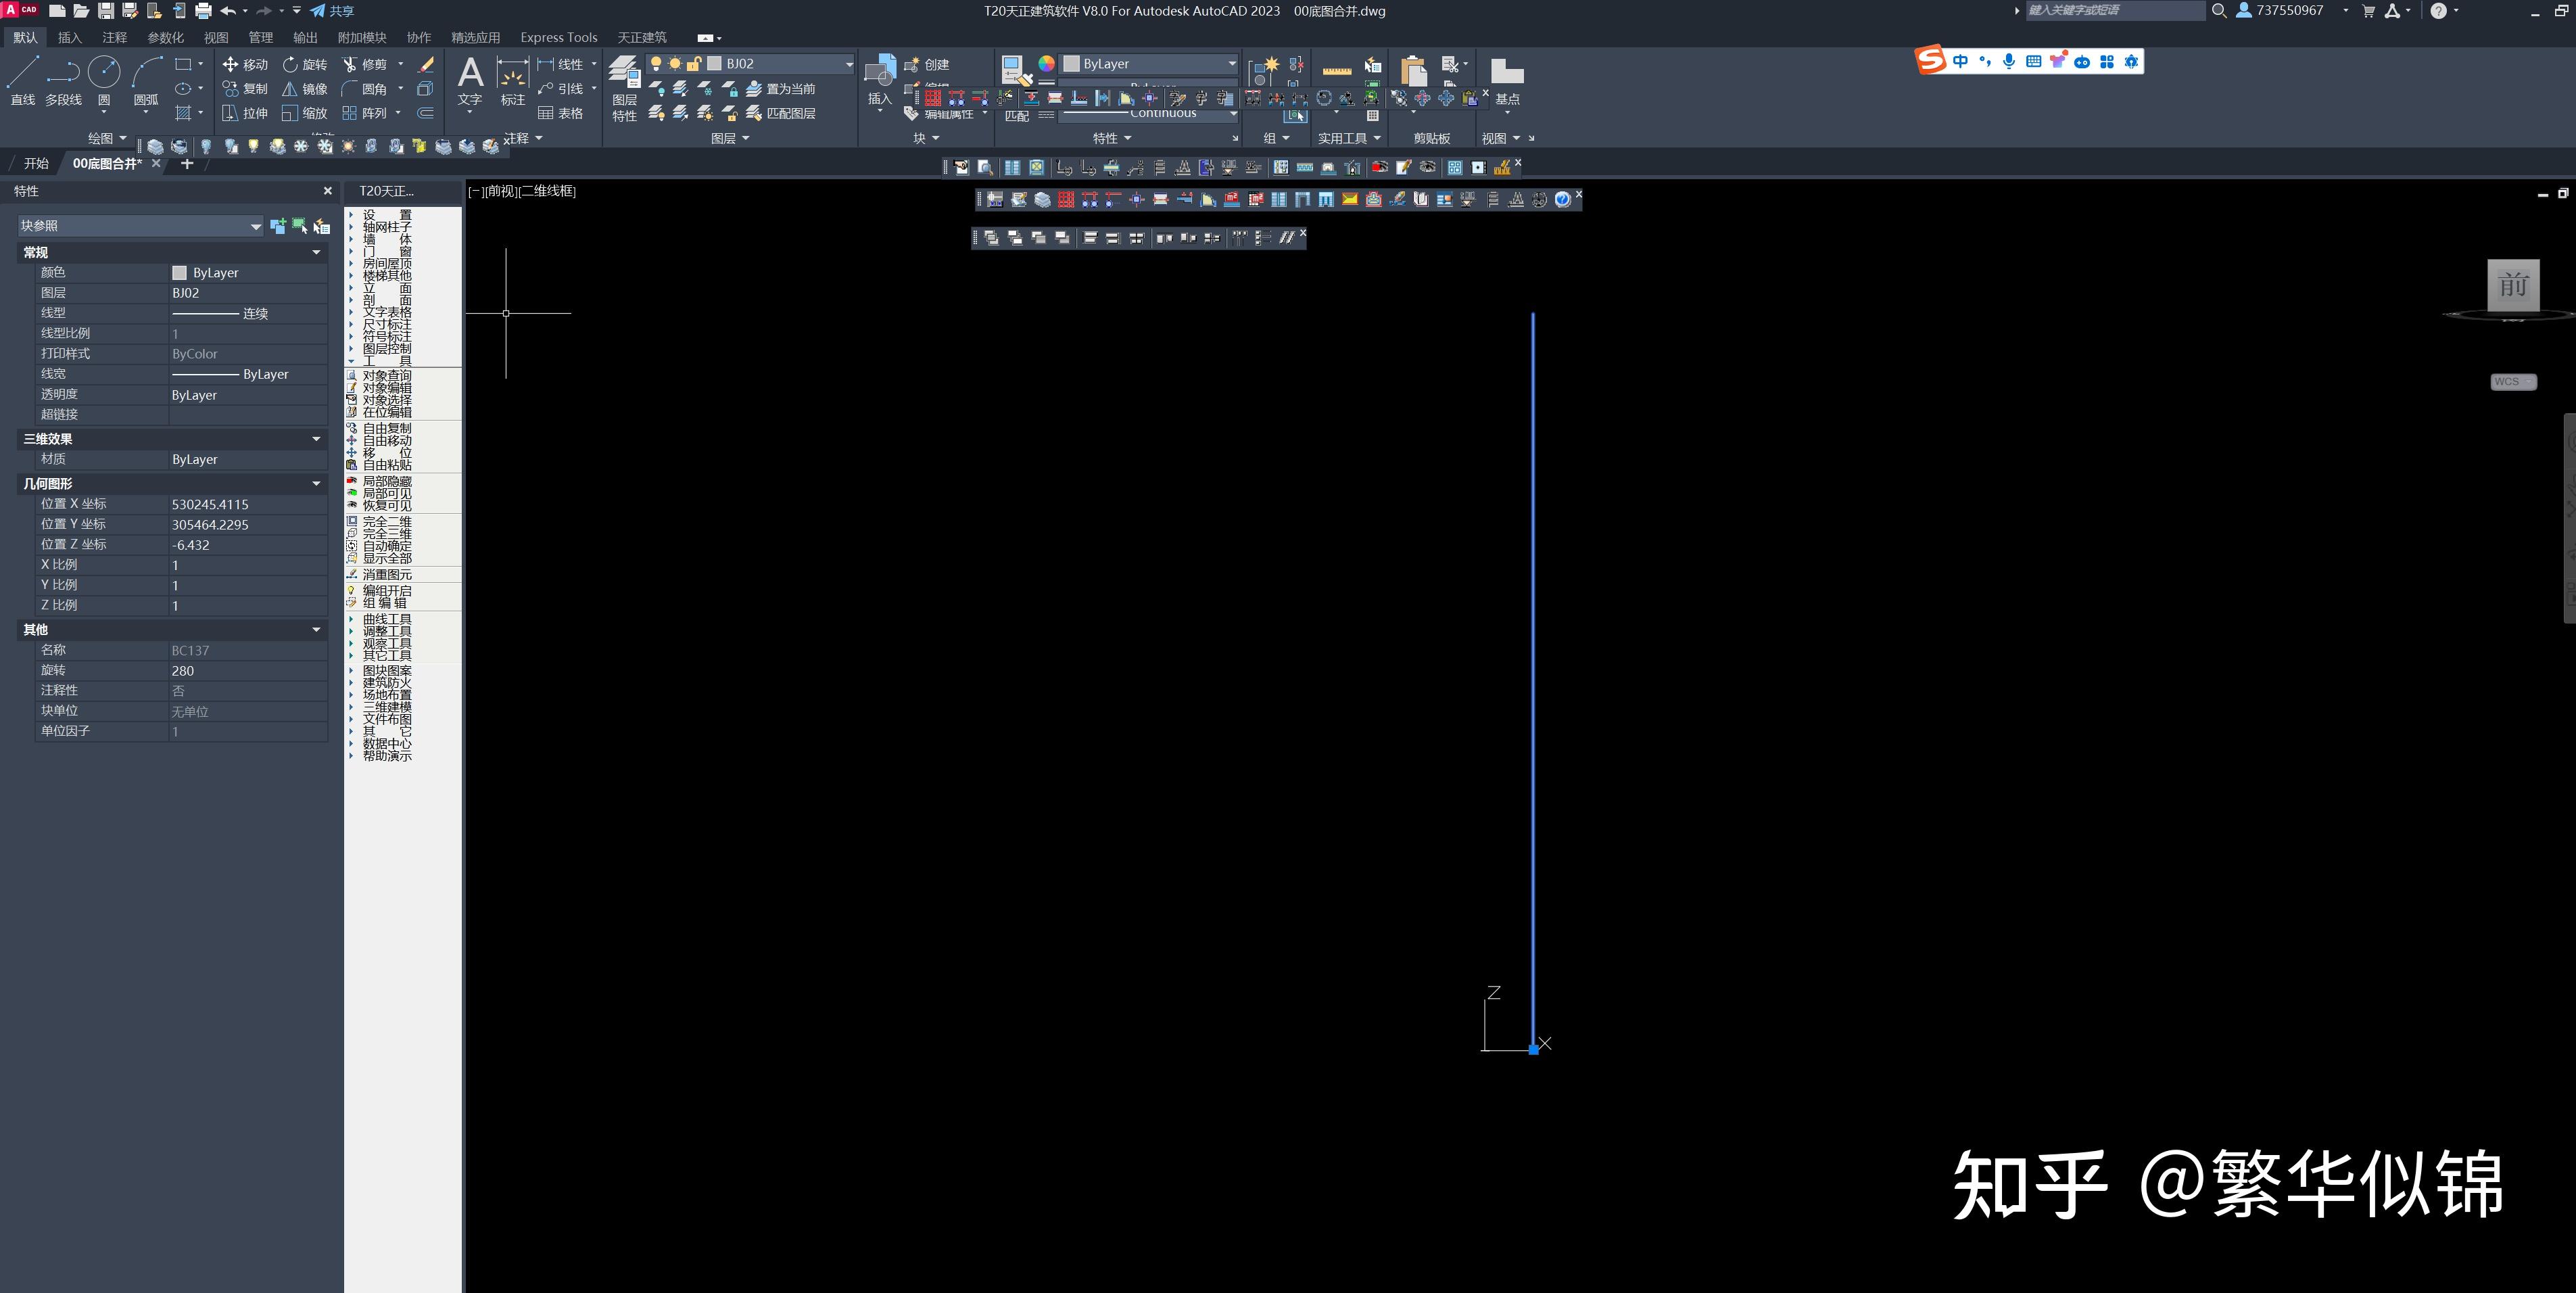Toggle Sogou IME microphone voice input
The image size is (2576, 1293).
click(x=2009, y=62)
